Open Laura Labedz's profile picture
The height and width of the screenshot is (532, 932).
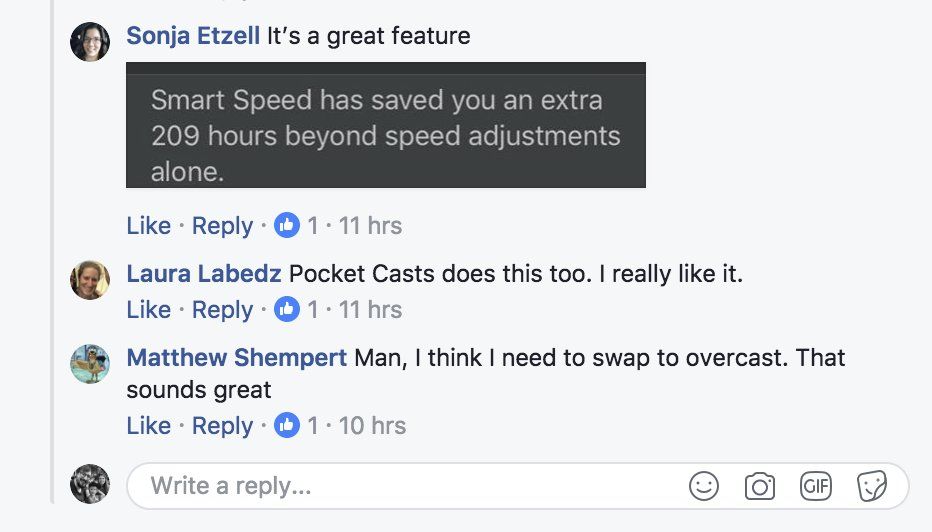point(90,280)
